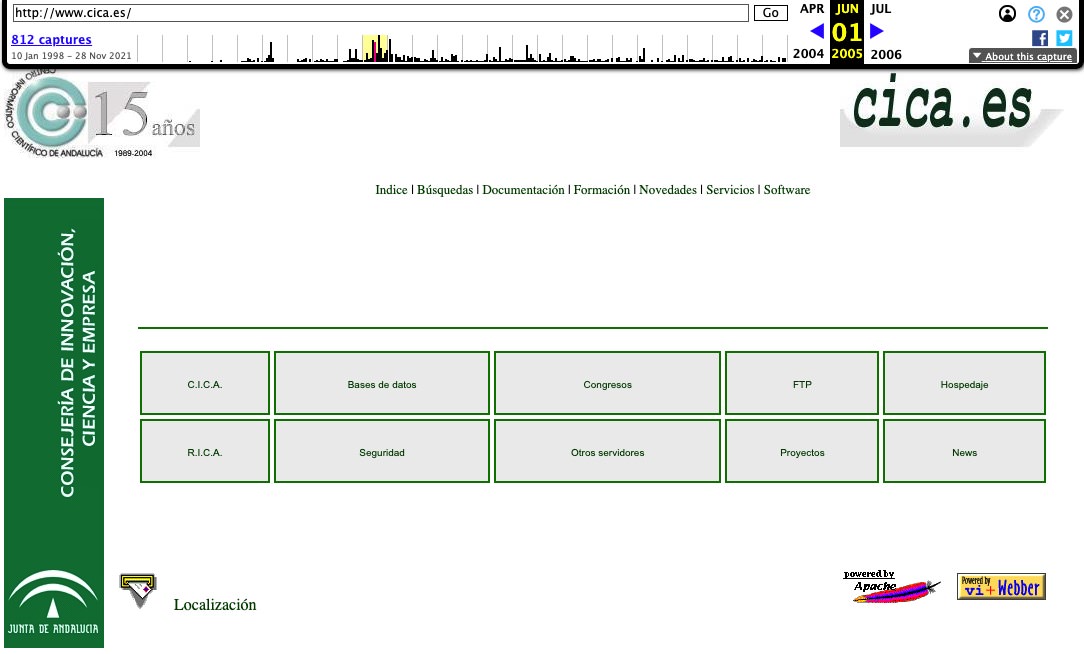Click the highlighted 2005 year in timeline
The height and width of the screenshot is (654, 1084).
pos(847,54)
